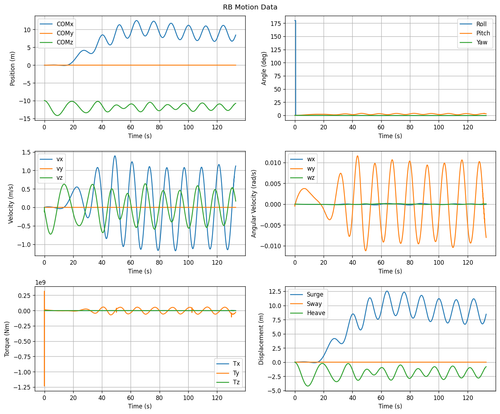Select the Yaw legend label
This screenshot has width=500, height=414.
482,42
